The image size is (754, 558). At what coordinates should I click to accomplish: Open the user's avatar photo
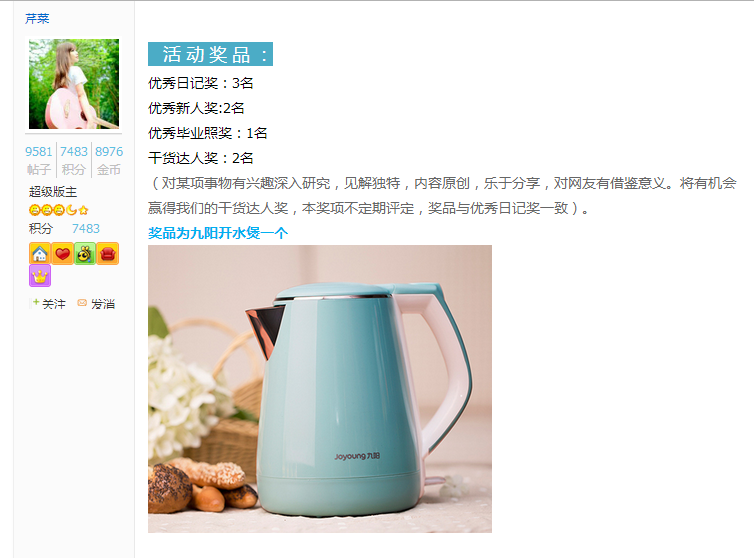(x=74, y=84)
